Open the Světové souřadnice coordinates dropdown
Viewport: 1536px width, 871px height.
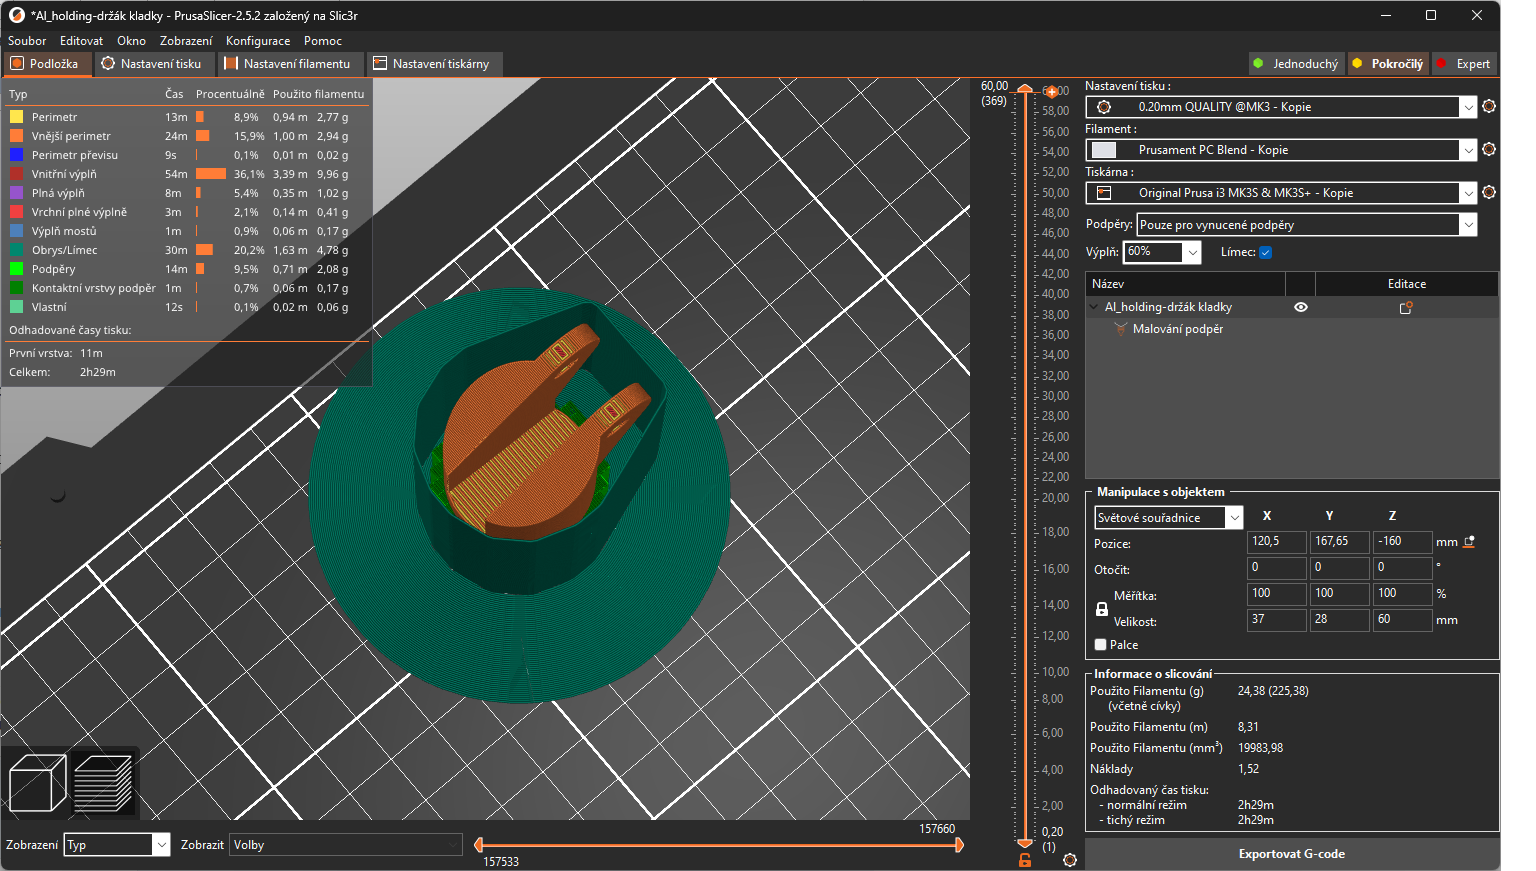tap(1234, 518)
